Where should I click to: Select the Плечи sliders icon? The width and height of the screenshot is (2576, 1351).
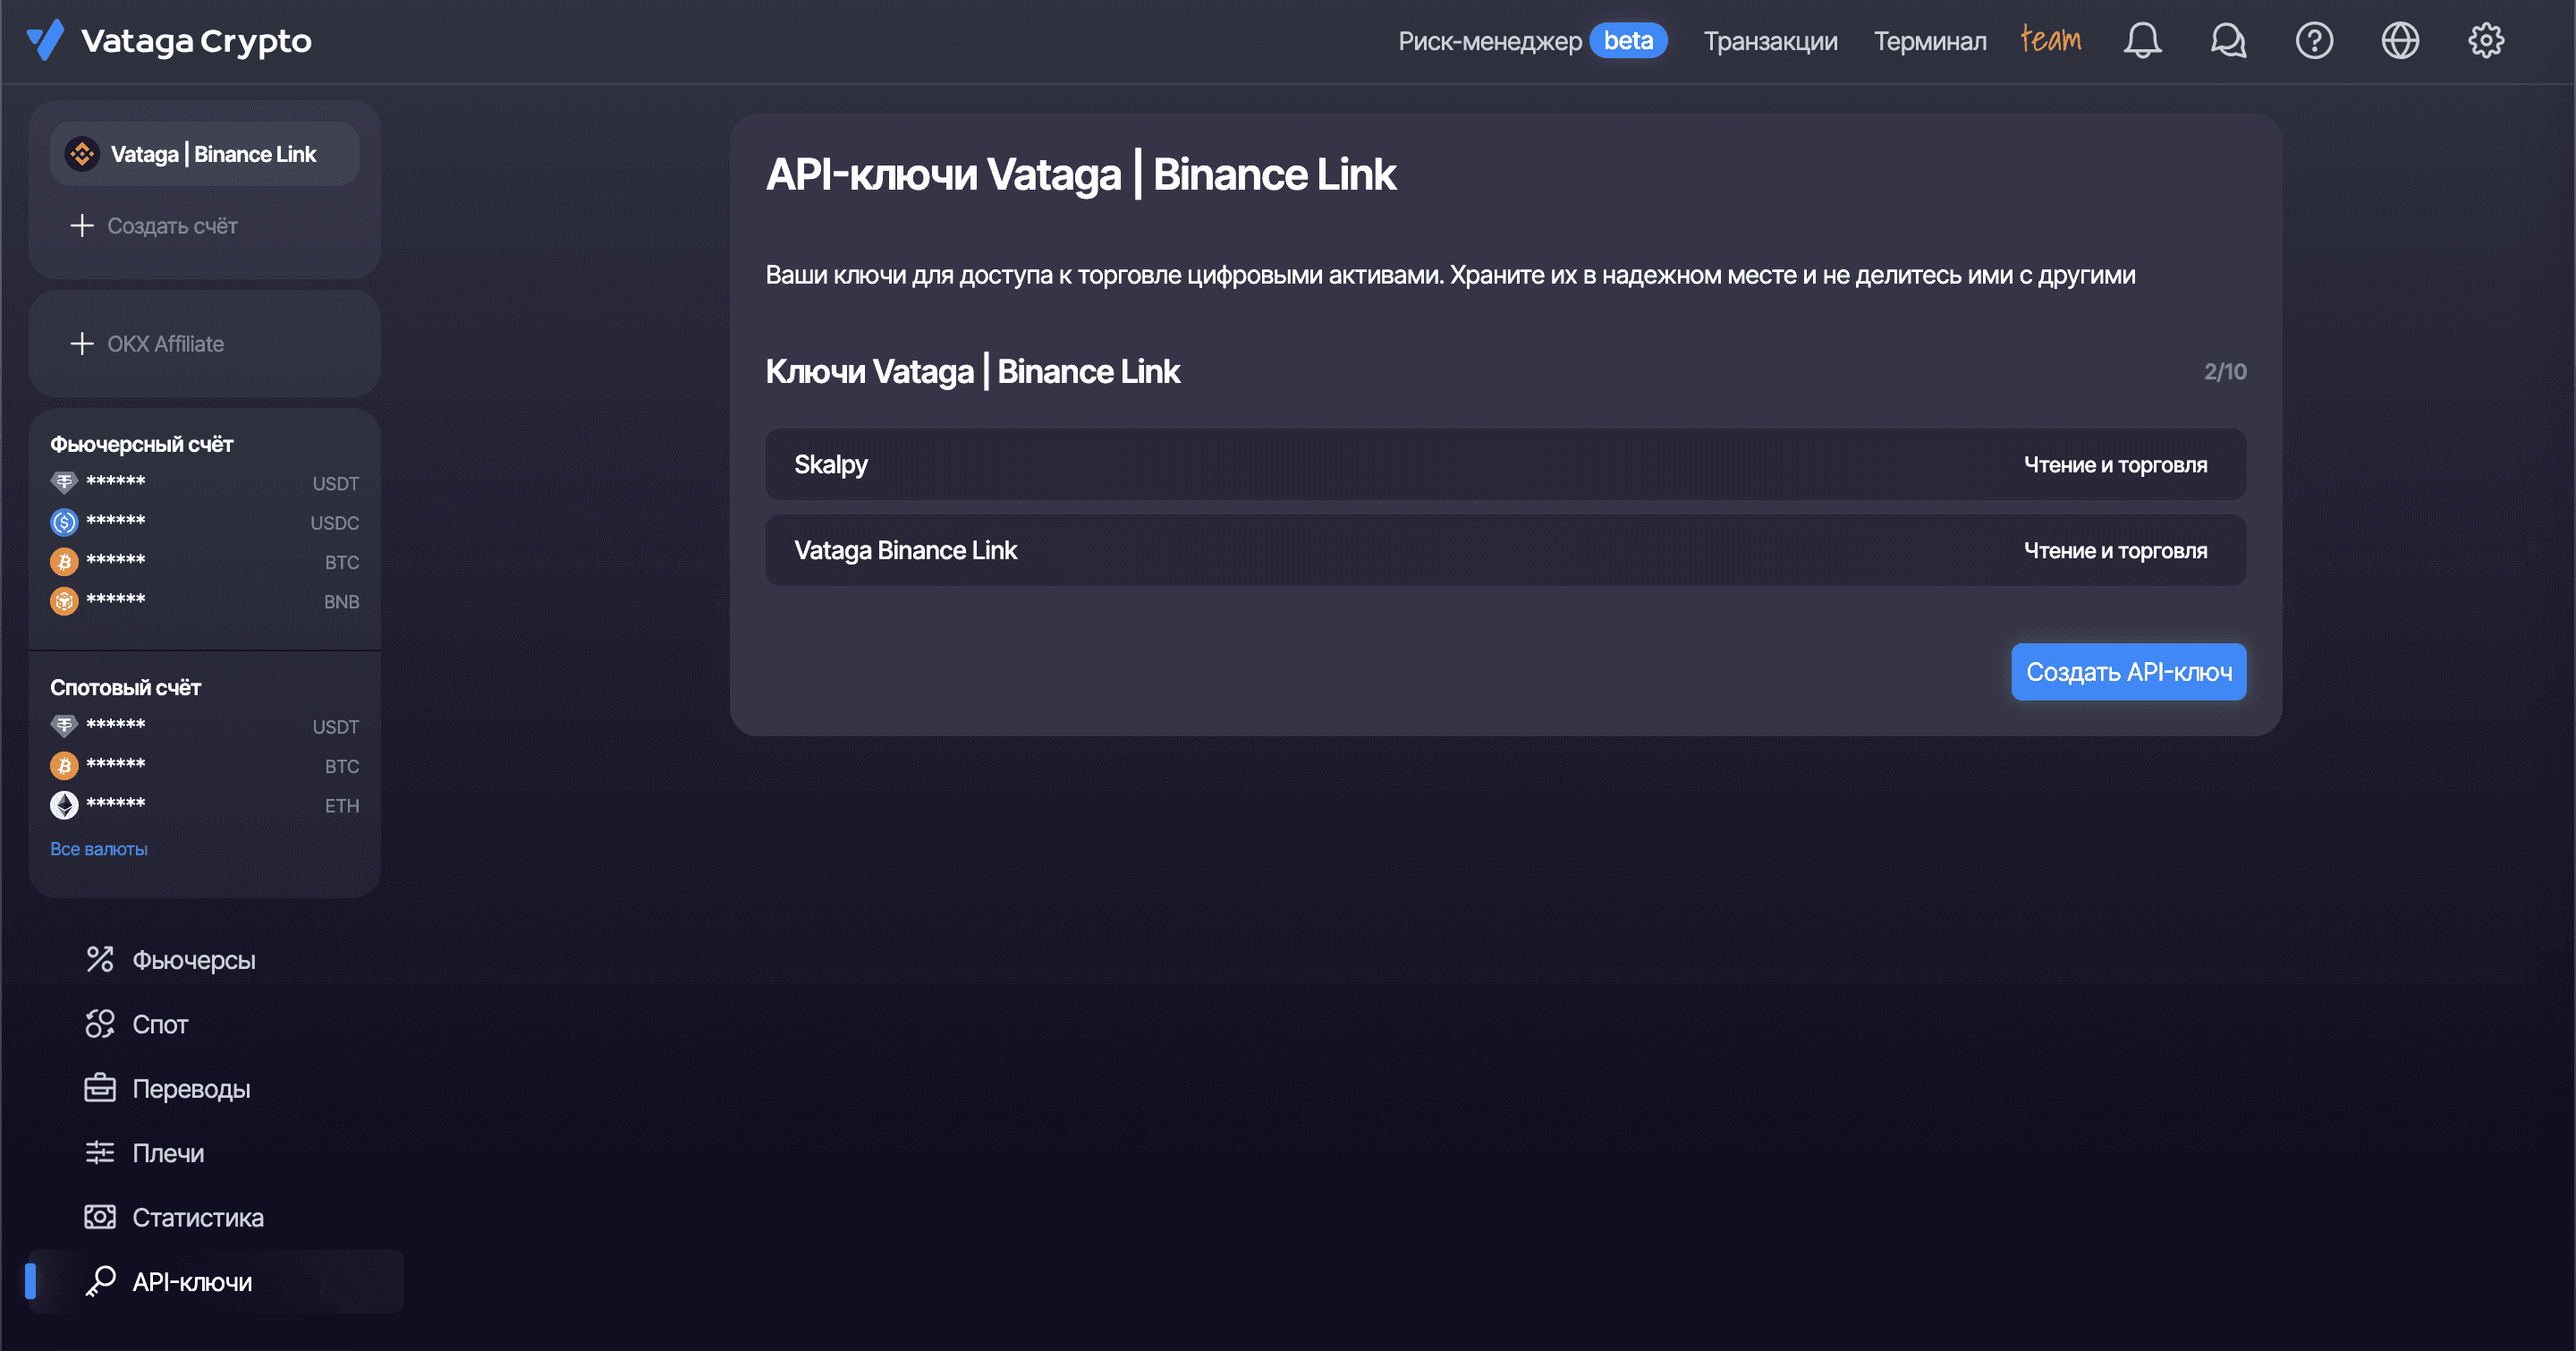point(100,1152)
